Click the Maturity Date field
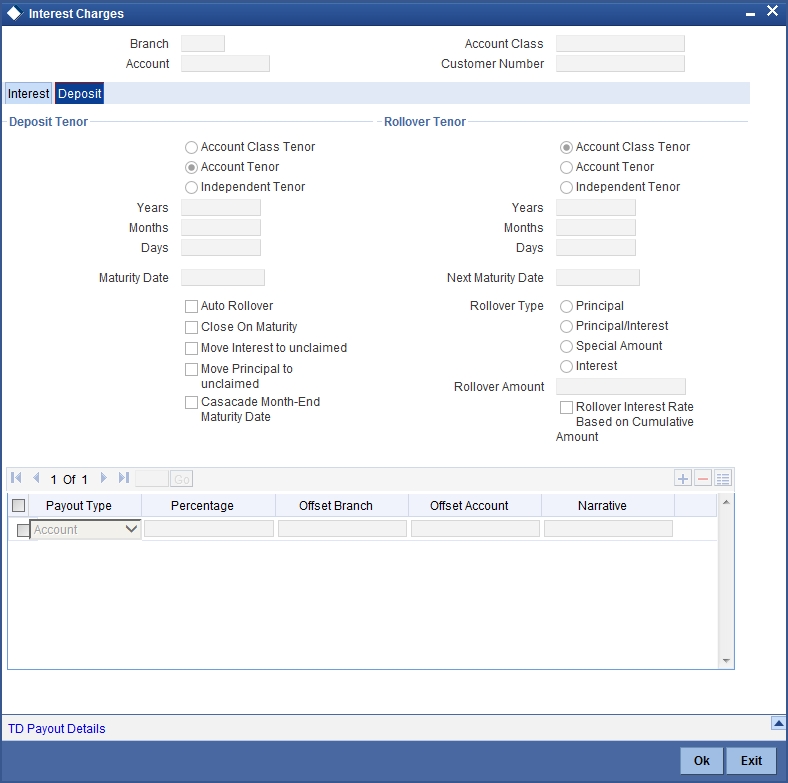The height and width of the screenshot is (783, 788). [x=223, y=278]
